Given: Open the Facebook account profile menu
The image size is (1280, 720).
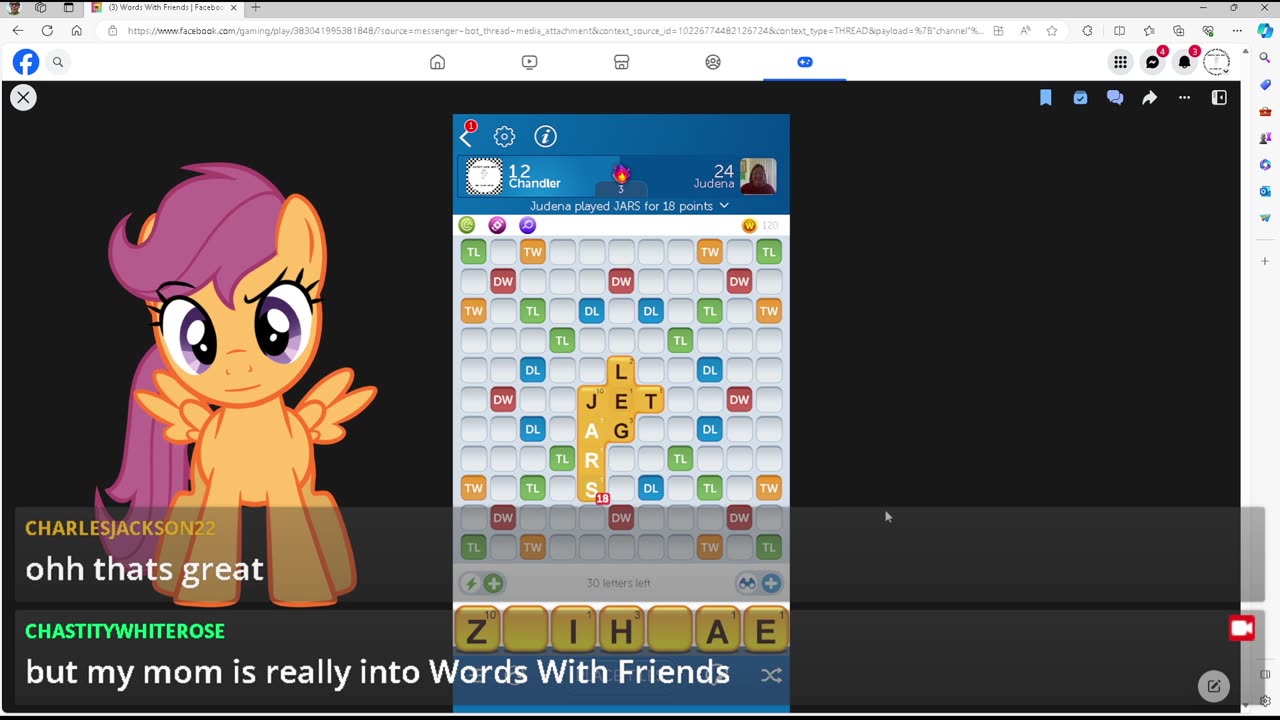Looking at the screenshot, I should click(x=1216, y=62).
